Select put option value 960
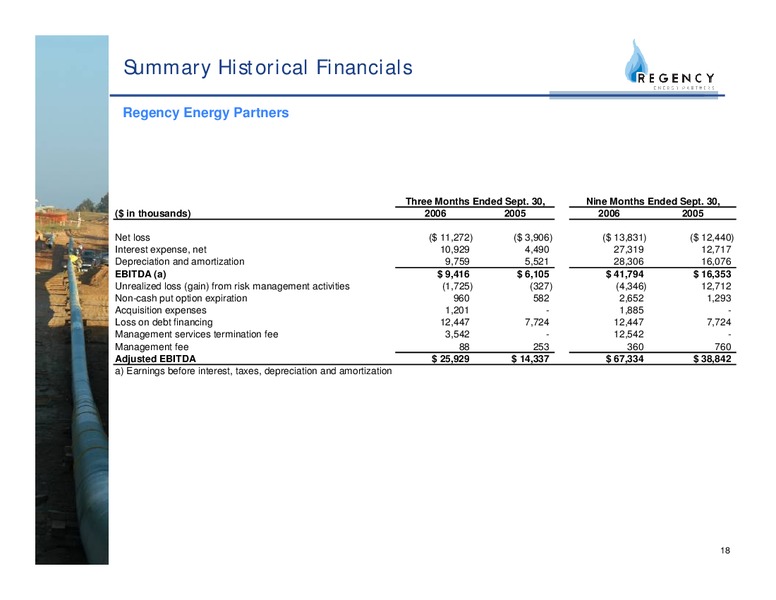Screen dimensions: 776x600 tap(461, 298)
